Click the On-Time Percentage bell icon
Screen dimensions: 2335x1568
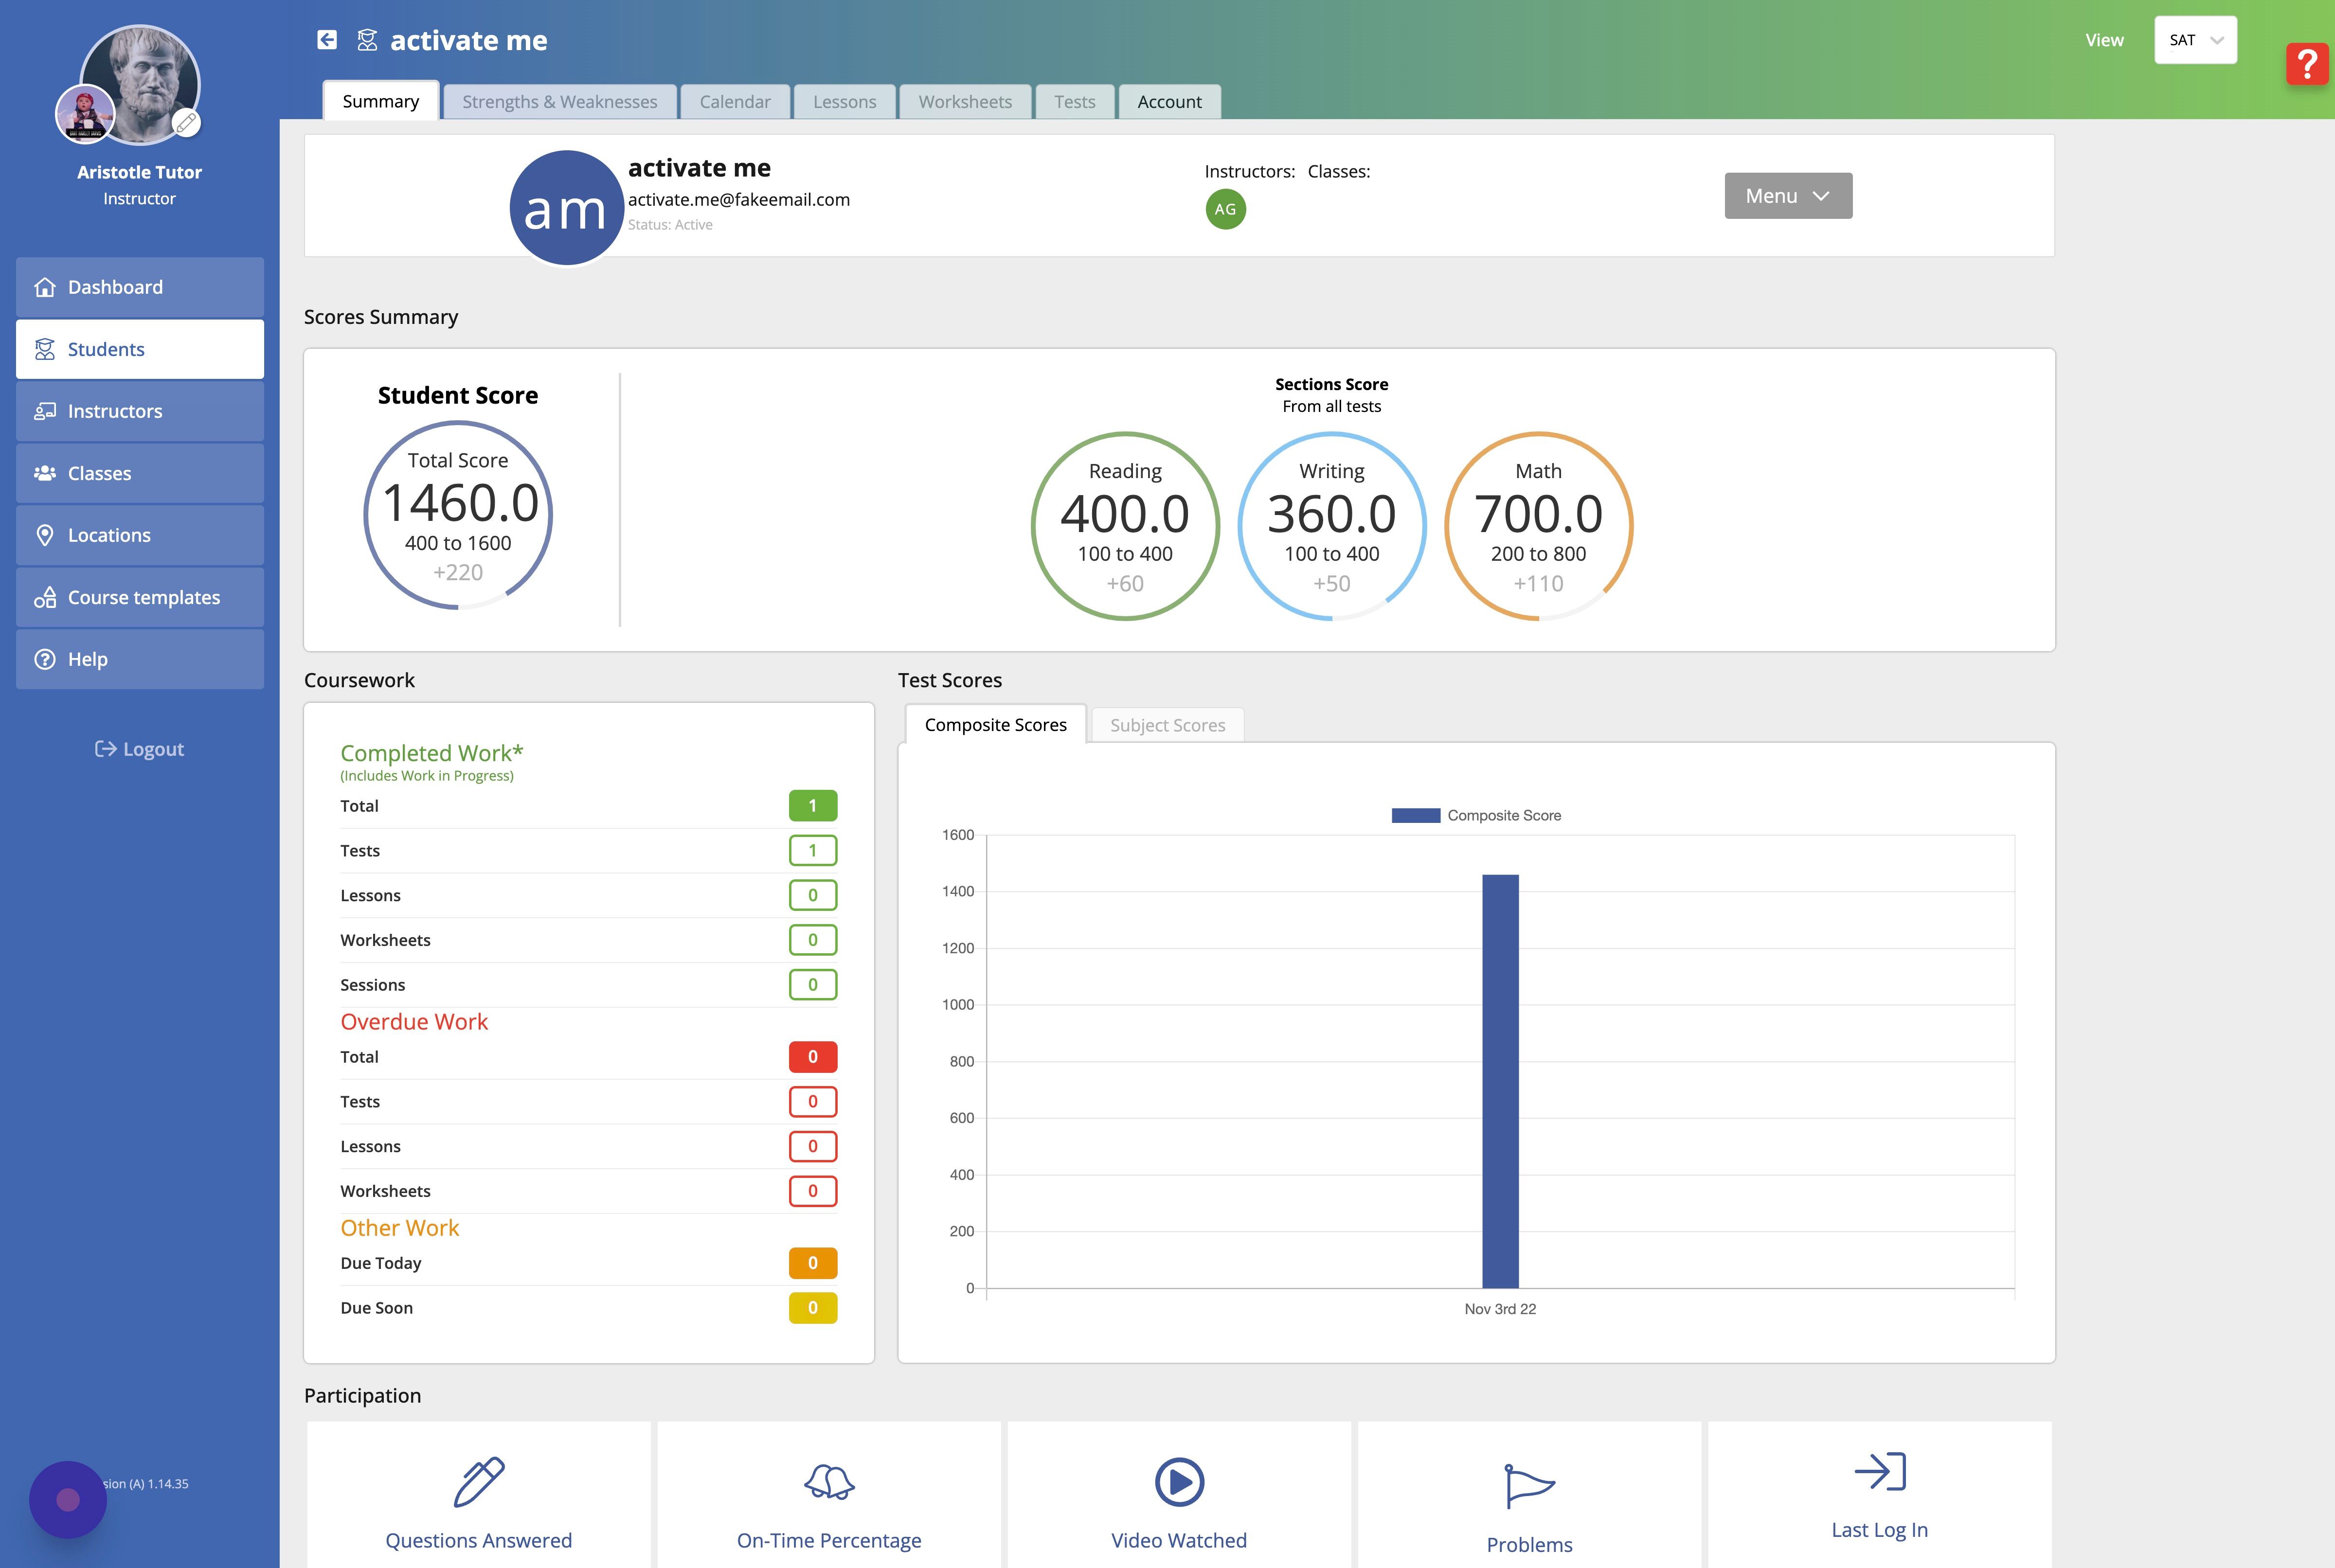pyautogui.click(x=829, y=1482)
